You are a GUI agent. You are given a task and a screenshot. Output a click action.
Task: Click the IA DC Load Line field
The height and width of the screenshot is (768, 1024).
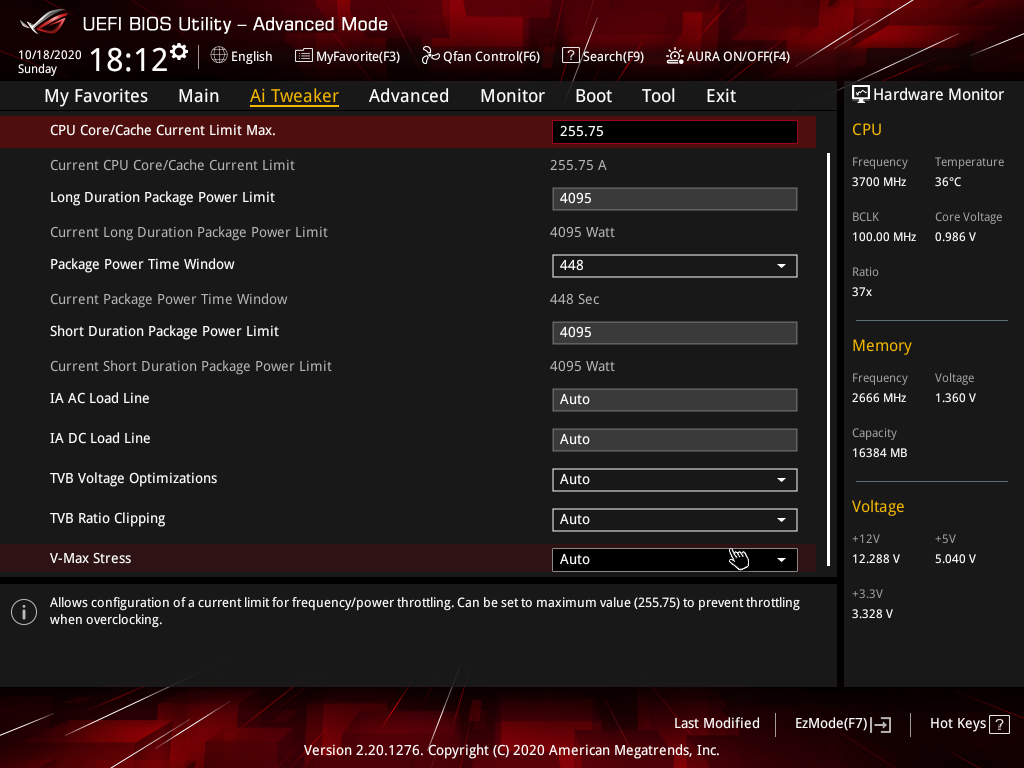(x=675, y=440)
